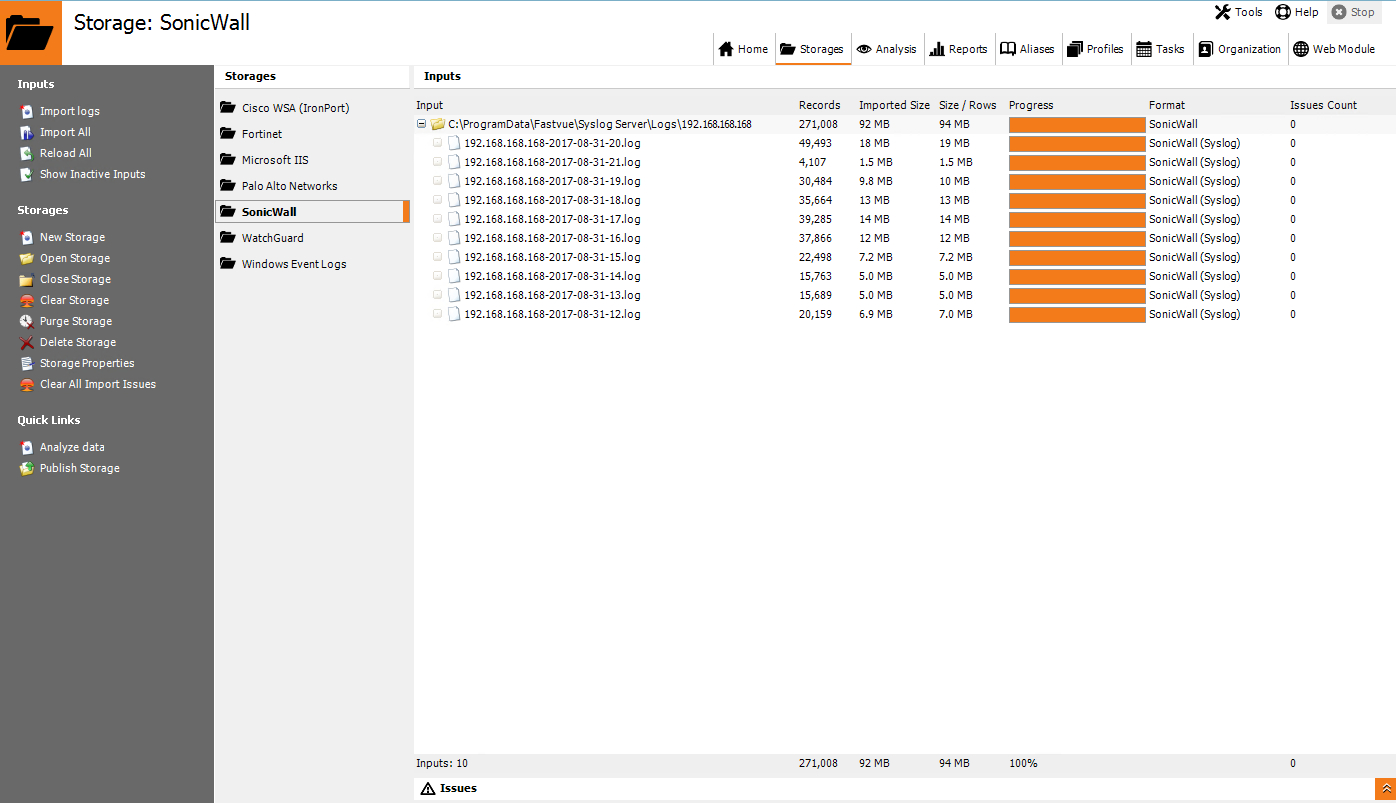Click the Analyze data icon
This screenshot has height=803, width=1396.
pos(27,447)
